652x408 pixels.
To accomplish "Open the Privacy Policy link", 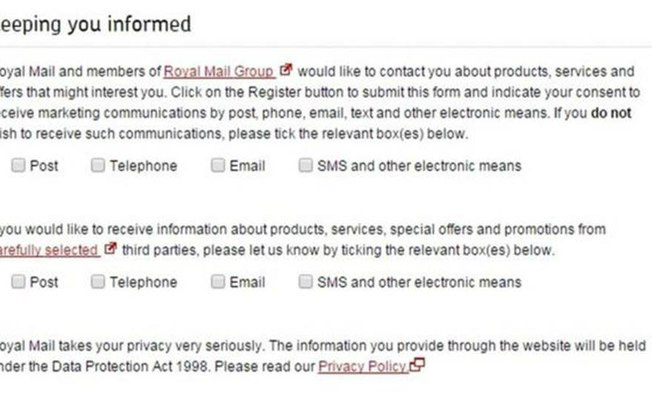I will (362, 367).
